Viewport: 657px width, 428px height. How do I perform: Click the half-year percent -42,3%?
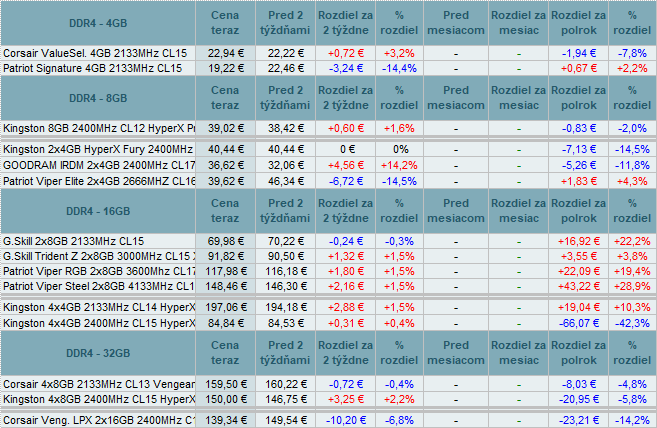pyautogui.click(x=632, y=323)
